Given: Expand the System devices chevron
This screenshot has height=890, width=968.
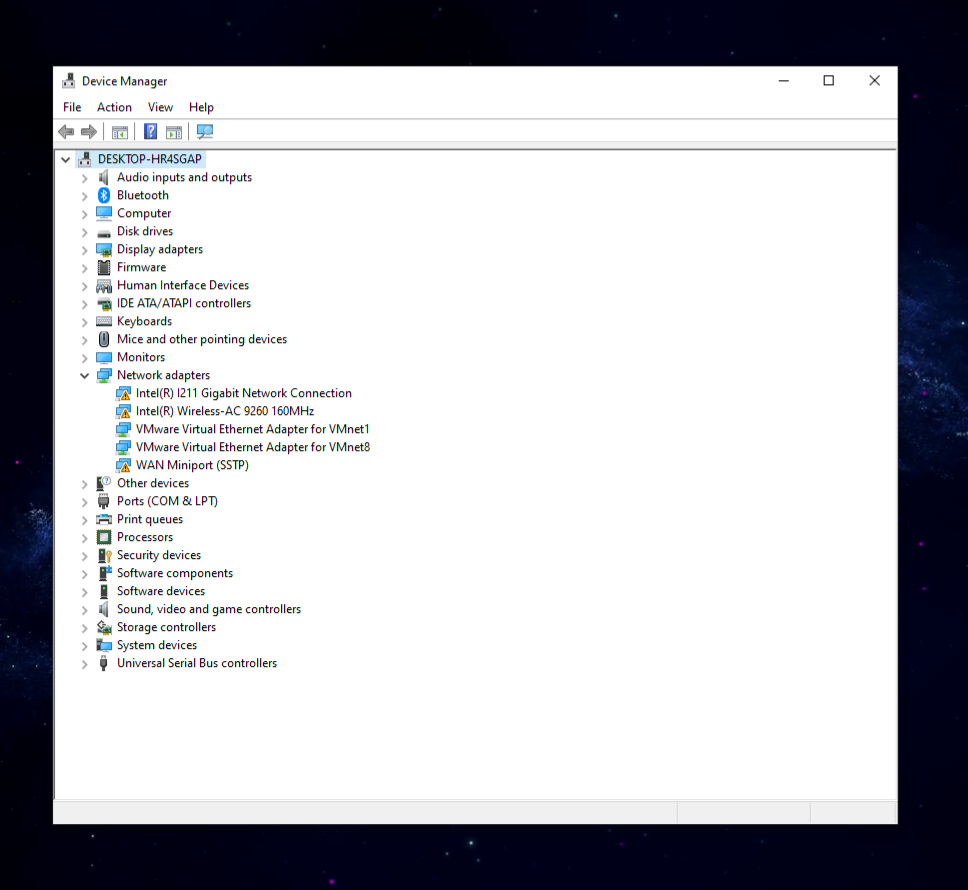Looking at the screenshot, I should point(85,646).
